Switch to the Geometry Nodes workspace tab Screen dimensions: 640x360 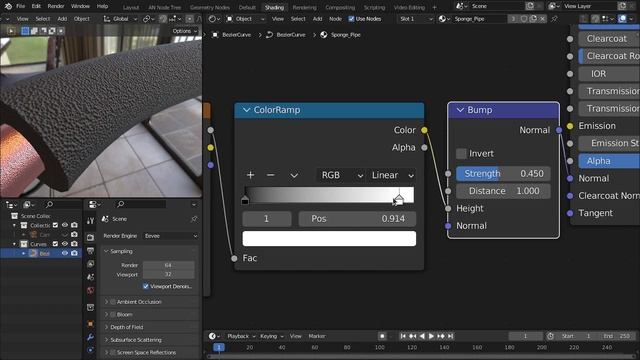pos(210,7)
